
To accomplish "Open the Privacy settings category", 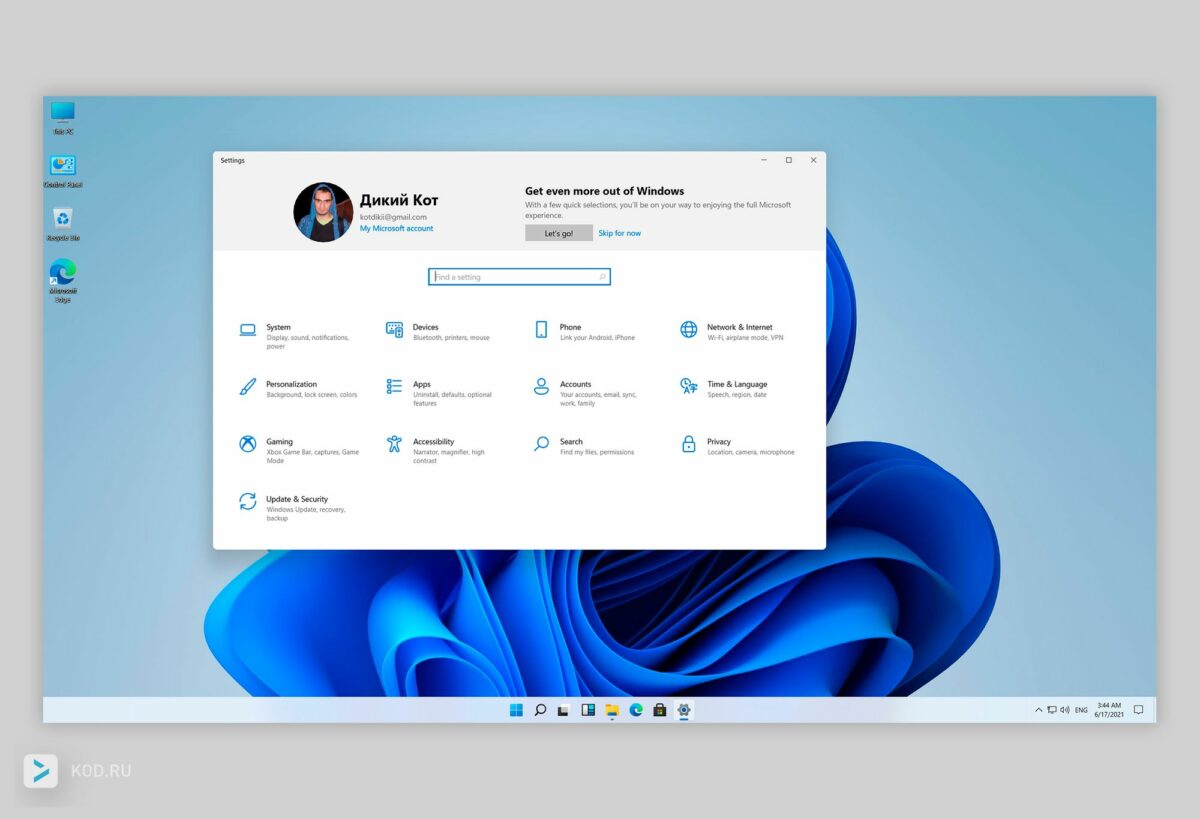I will pyautogui.click(x=737, y=446).
